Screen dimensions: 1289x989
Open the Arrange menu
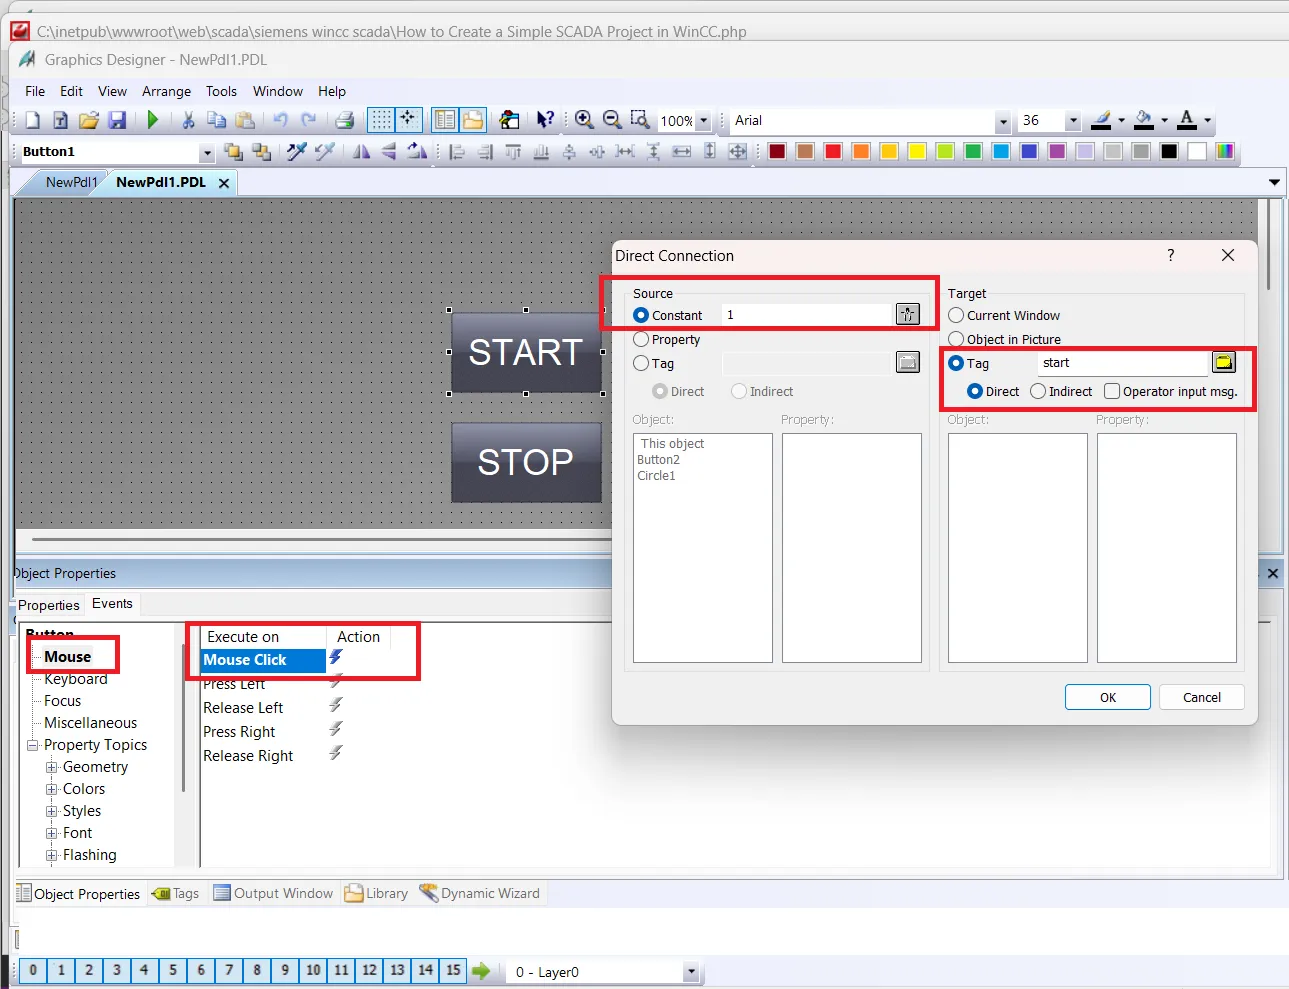tap(166, 91)
